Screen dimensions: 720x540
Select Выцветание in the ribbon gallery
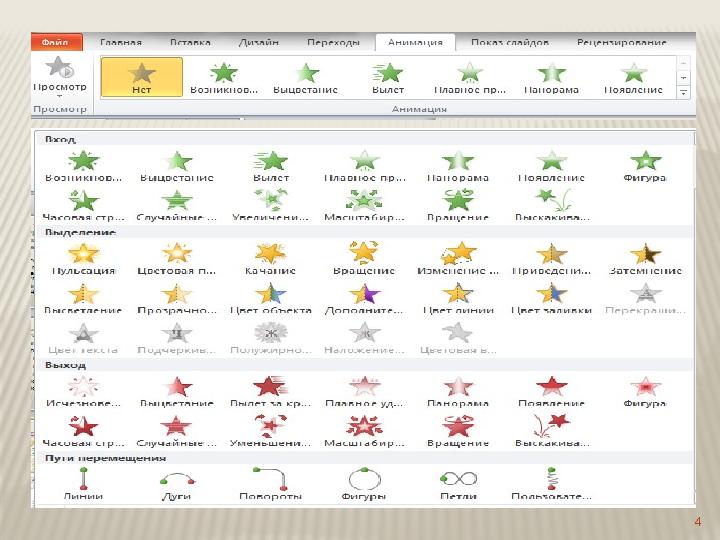click(x=306, y=78)
